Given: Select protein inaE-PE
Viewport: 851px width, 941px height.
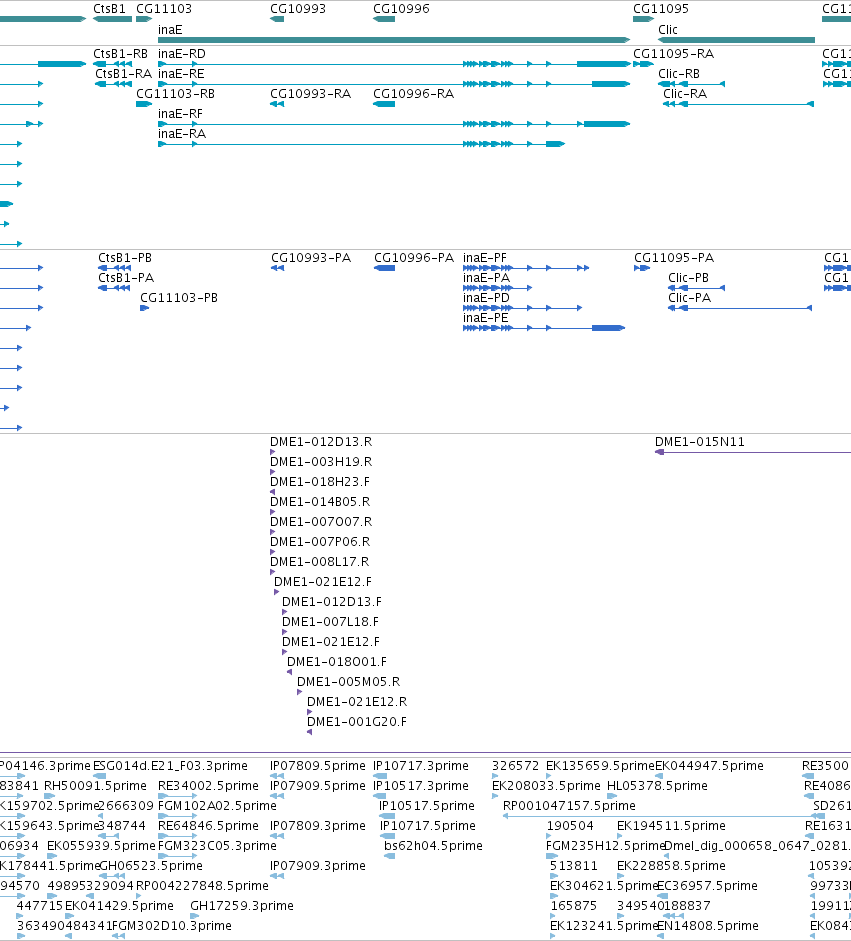Looking at the screenshot, I should 544,328.
